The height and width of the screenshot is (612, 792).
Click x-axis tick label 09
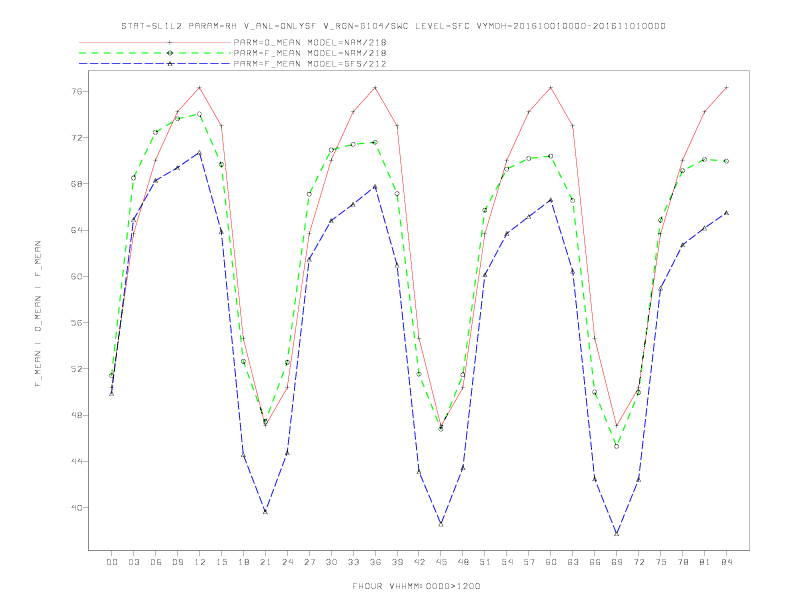(x=177, y=562)
